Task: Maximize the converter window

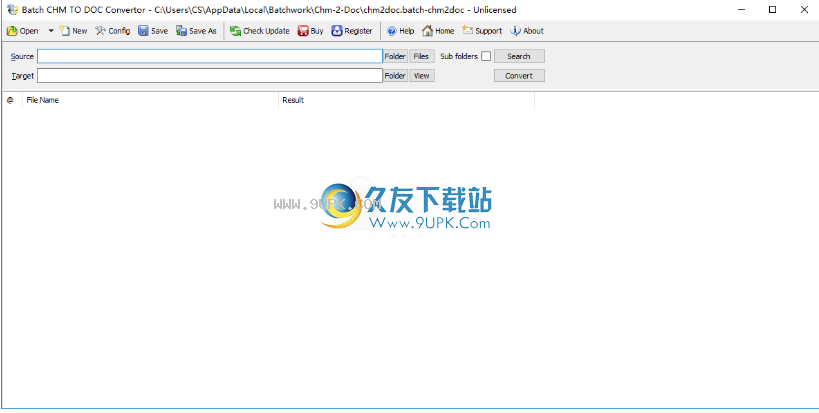Action: click(773, 9)
